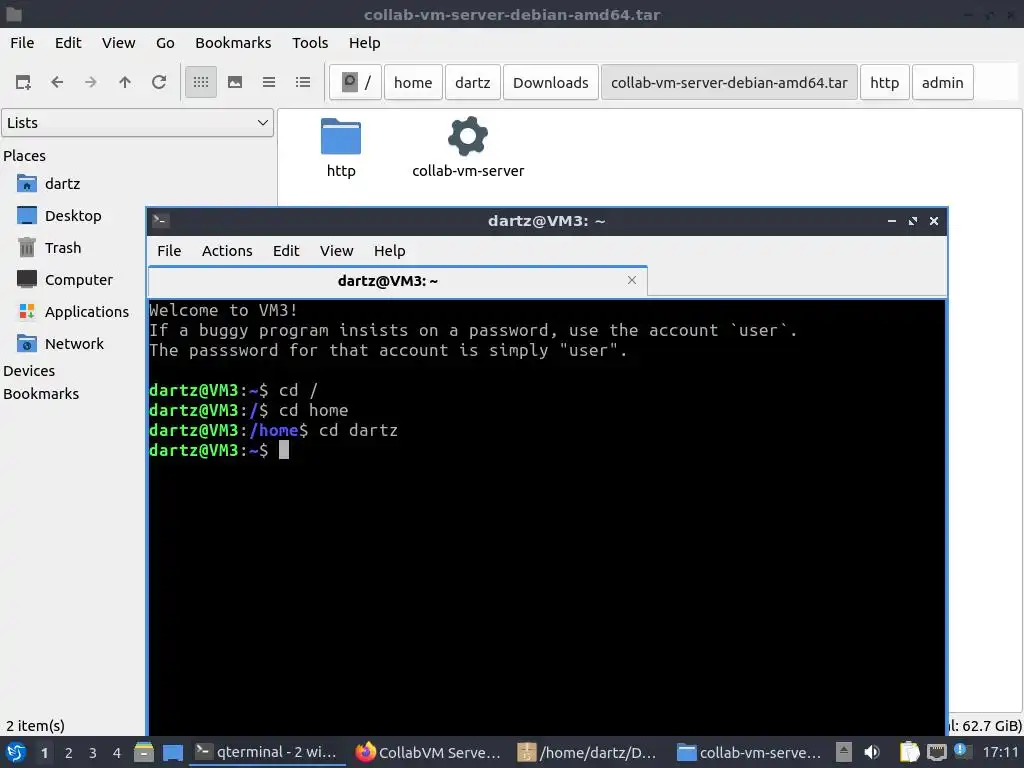
Task: Click the Bookmarks section in sidebar
Action: pos(40,394)
